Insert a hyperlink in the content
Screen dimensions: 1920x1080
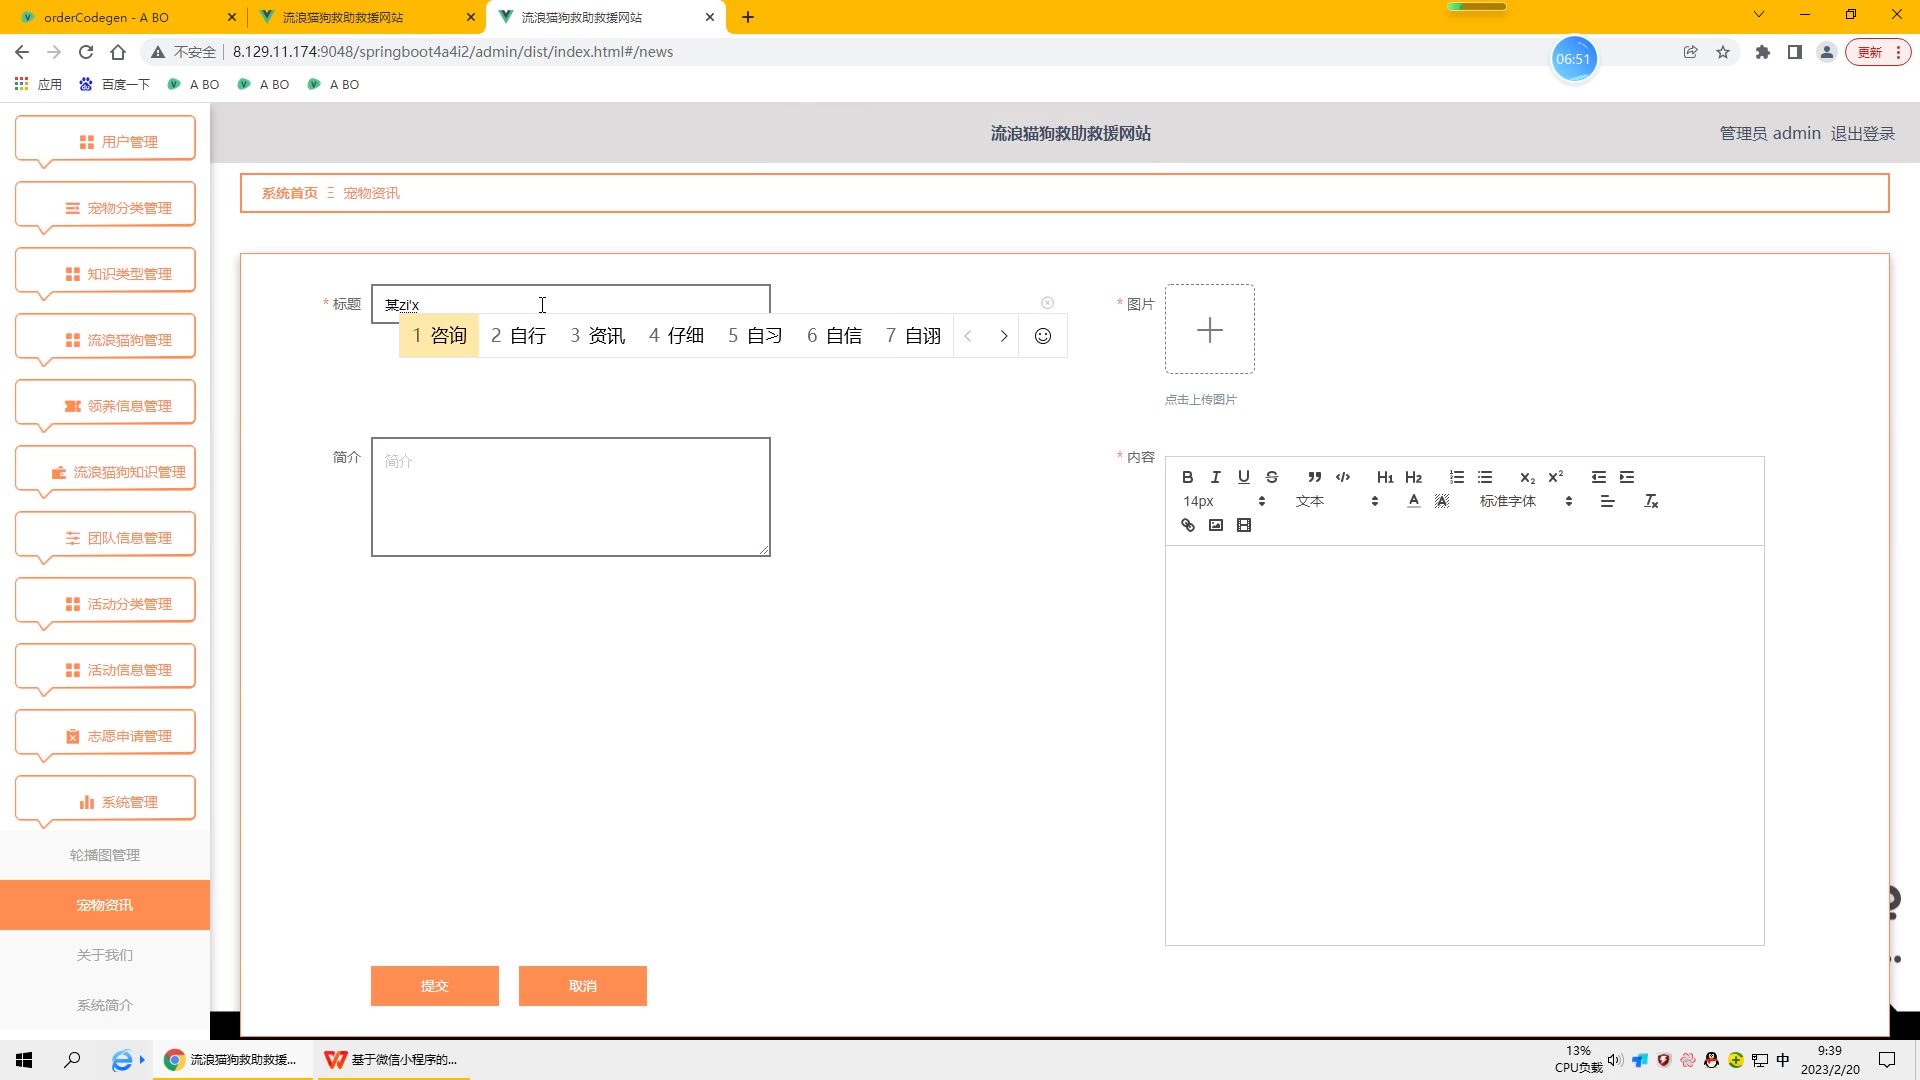pyautogui.click(x=1187, y=525)
